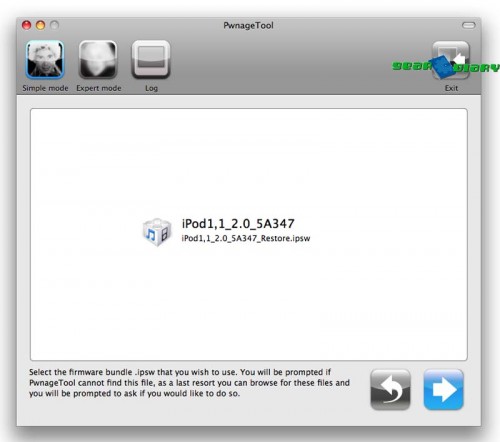Open the Log view icon
The image size is (500, 442).
coord(151,60)
